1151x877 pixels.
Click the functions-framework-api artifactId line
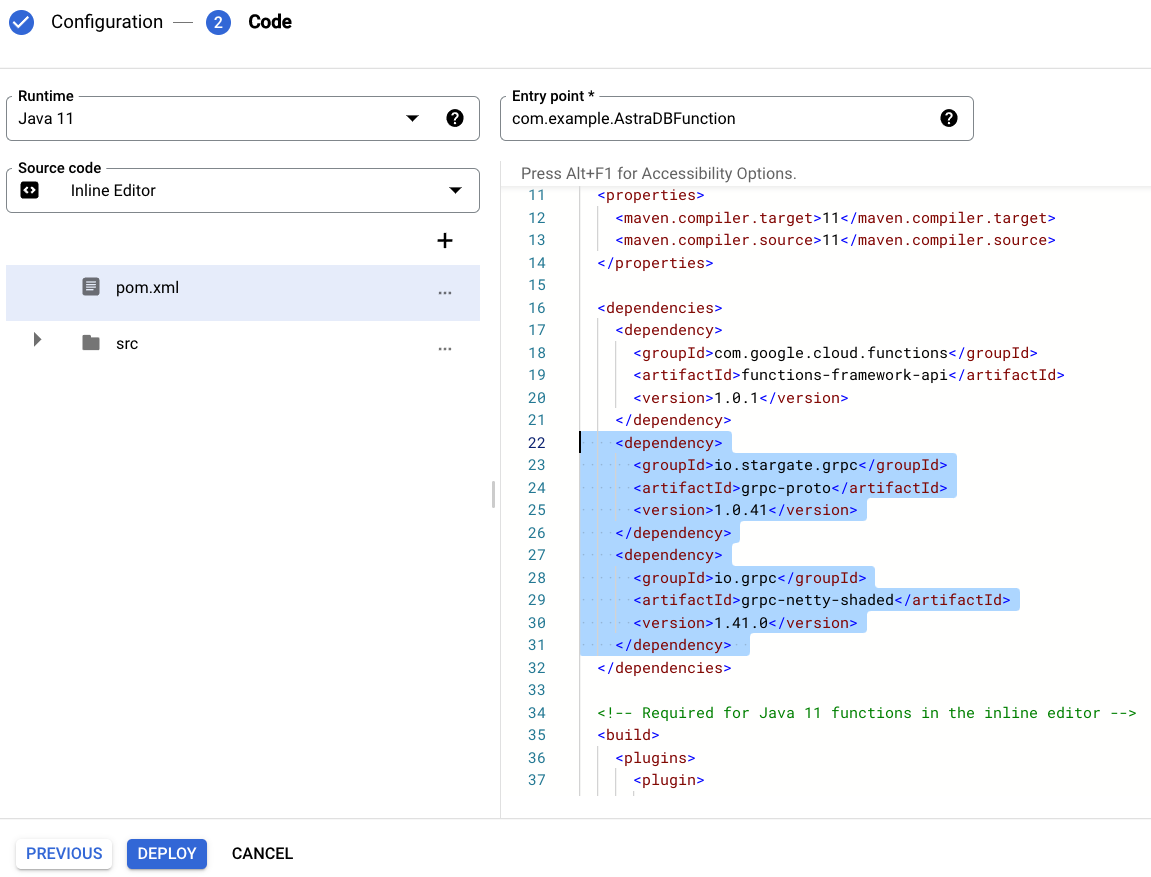tap(849, 375)
